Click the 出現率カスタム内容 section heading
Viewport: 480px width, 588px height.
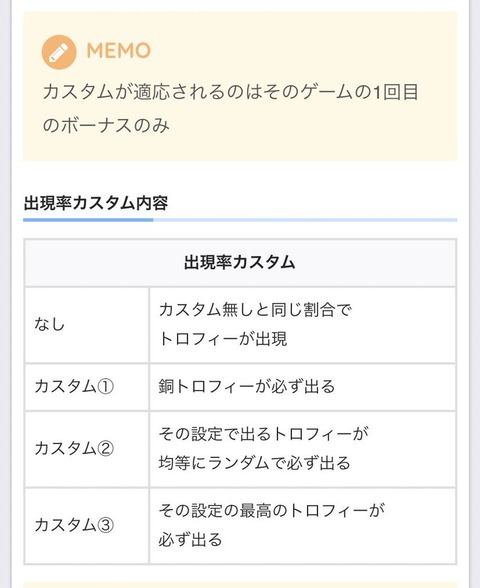[96, 203]
